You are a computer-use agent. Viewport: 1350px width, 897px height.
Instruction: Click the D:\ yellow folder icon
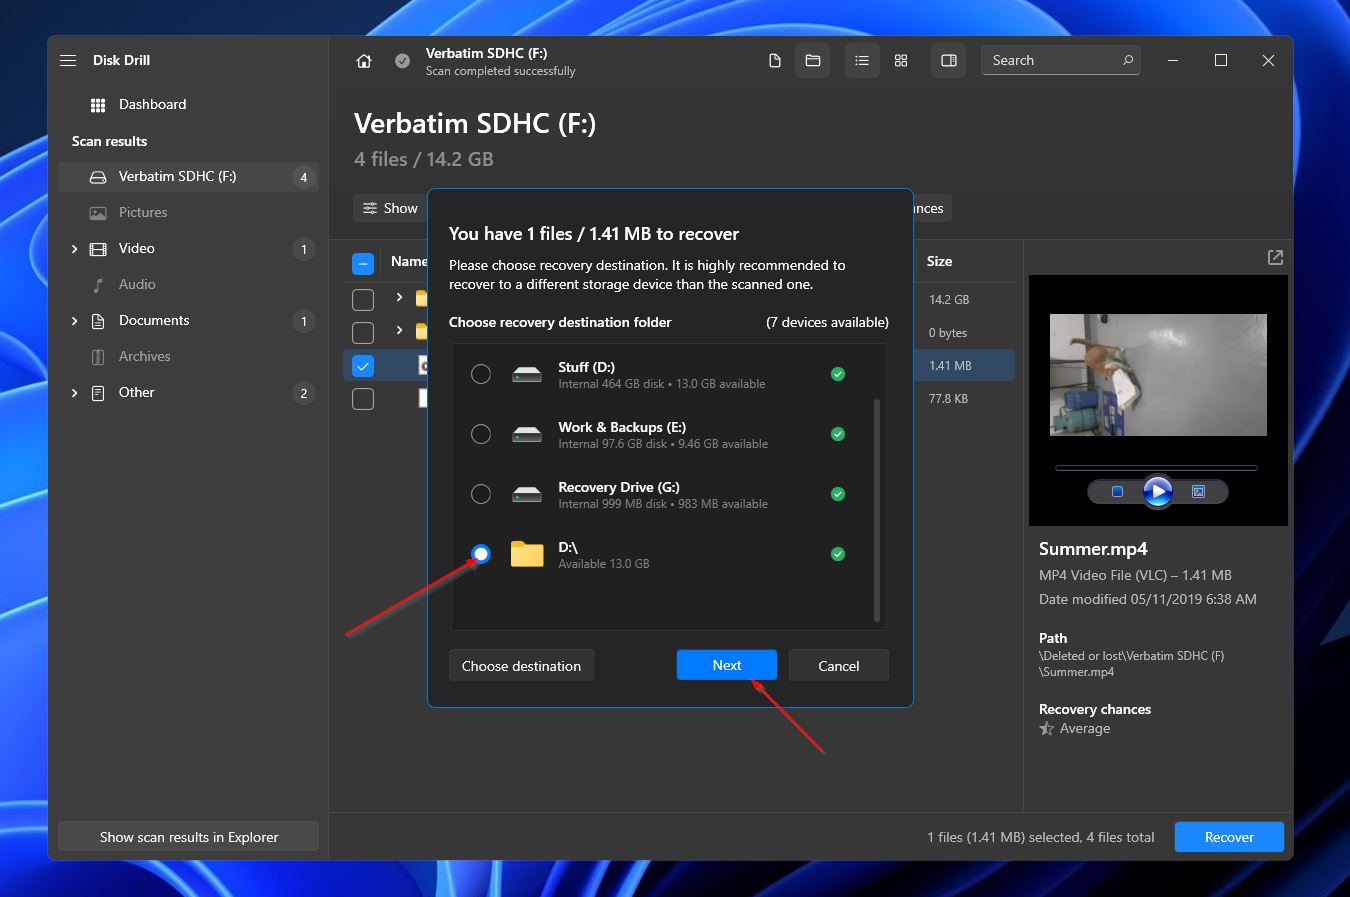click(x=527, y=553)
